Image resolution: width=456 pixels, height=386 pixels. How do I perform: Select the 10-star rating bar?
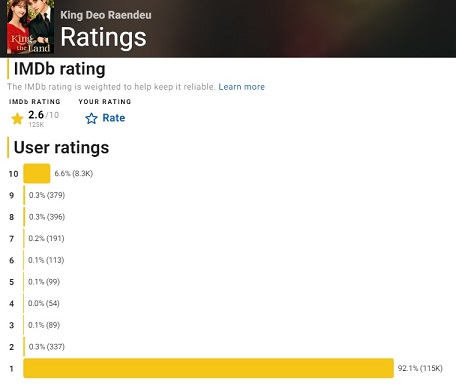coord(37,173)
